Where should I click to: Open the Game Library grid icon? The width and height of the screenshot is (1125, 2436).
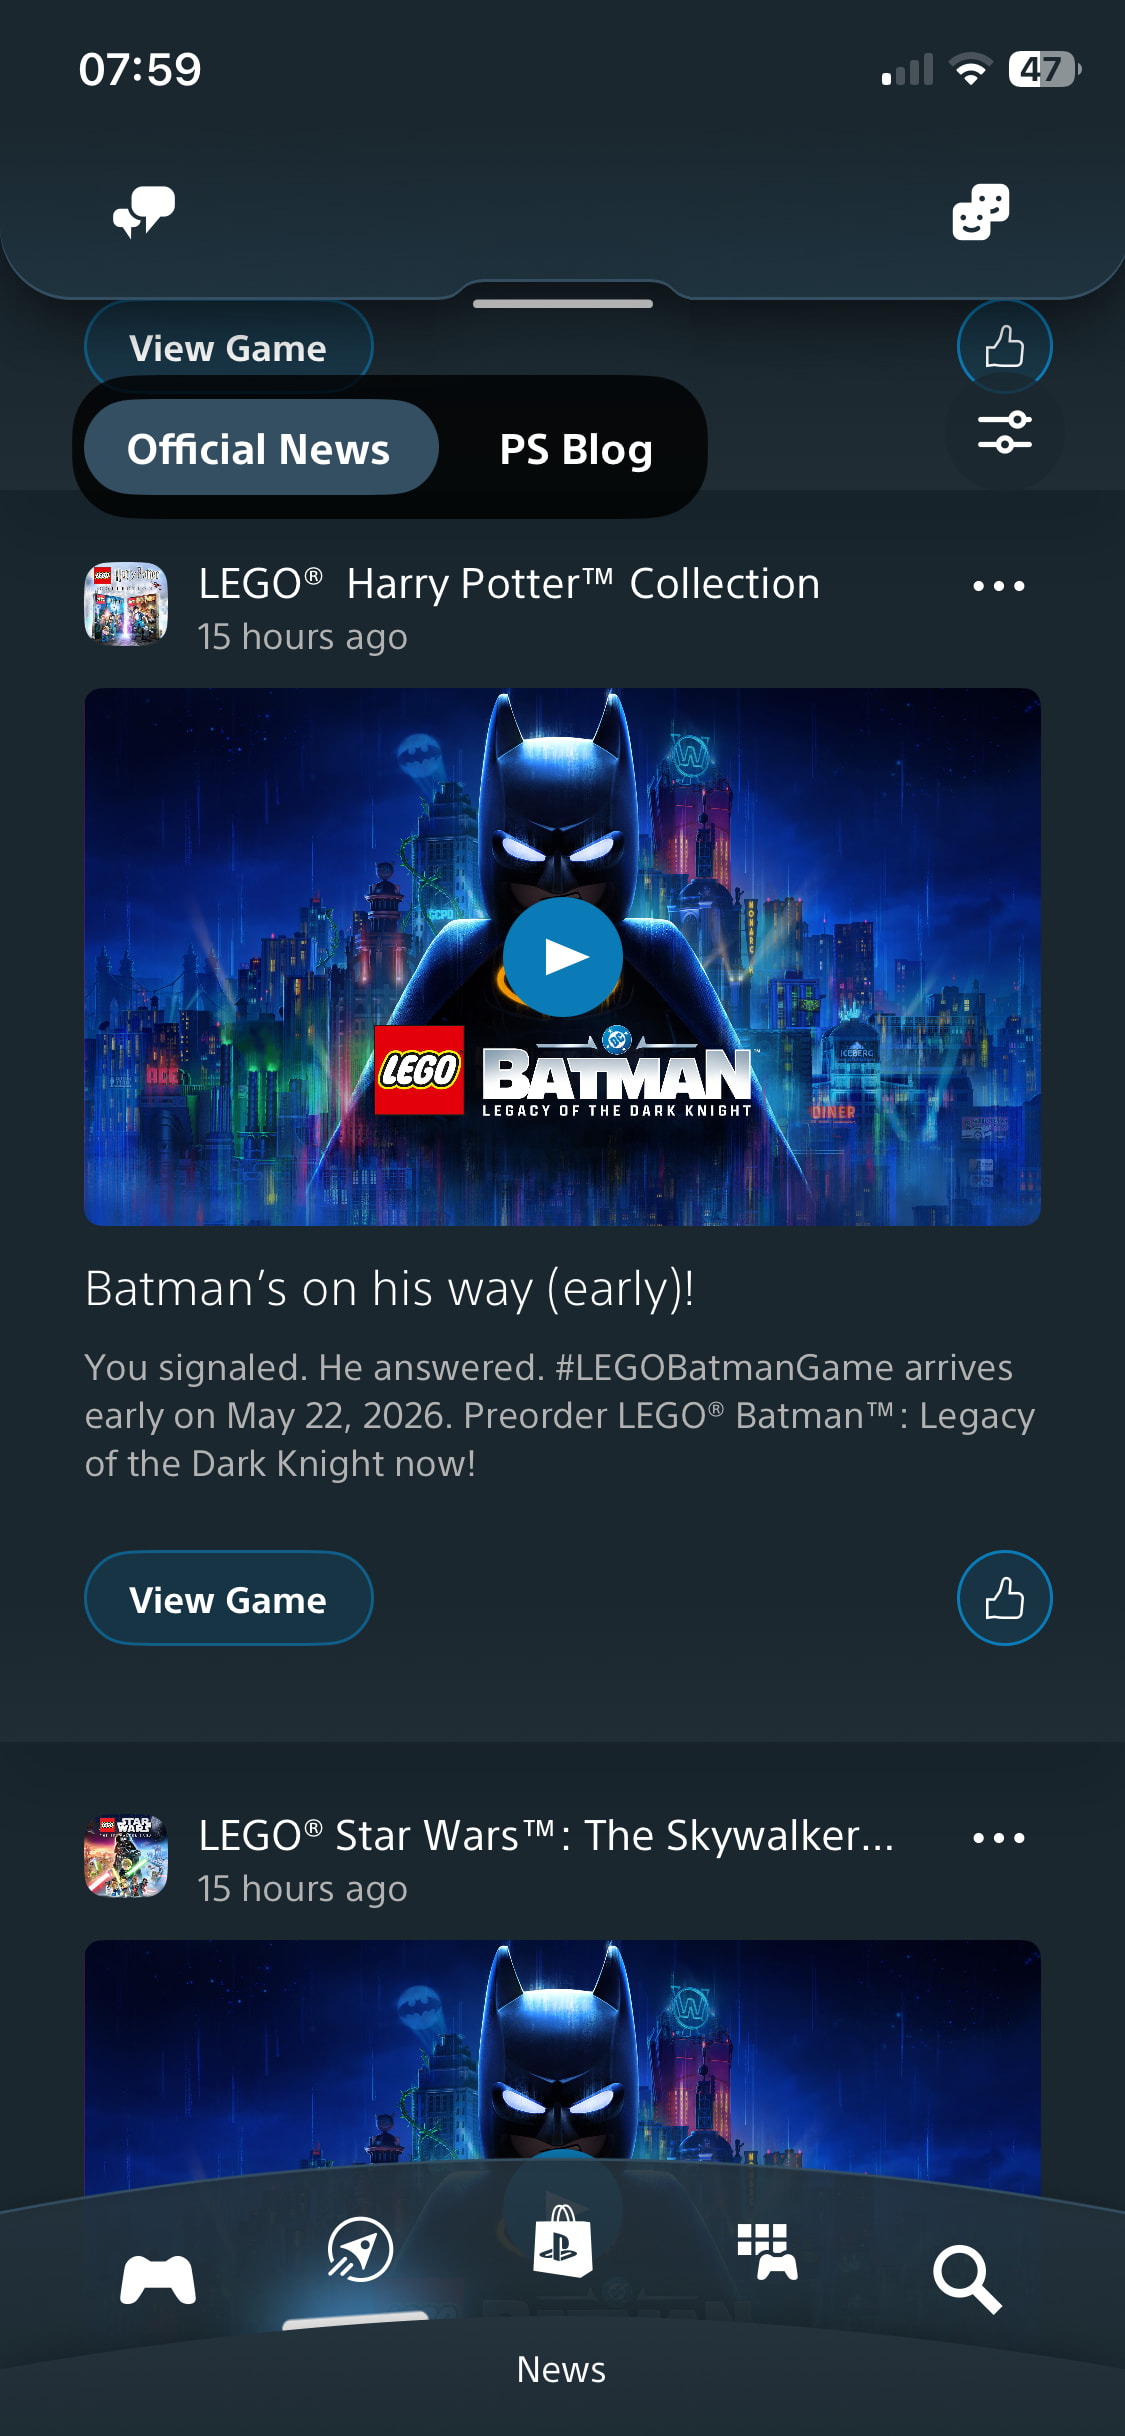[767, 2251]
